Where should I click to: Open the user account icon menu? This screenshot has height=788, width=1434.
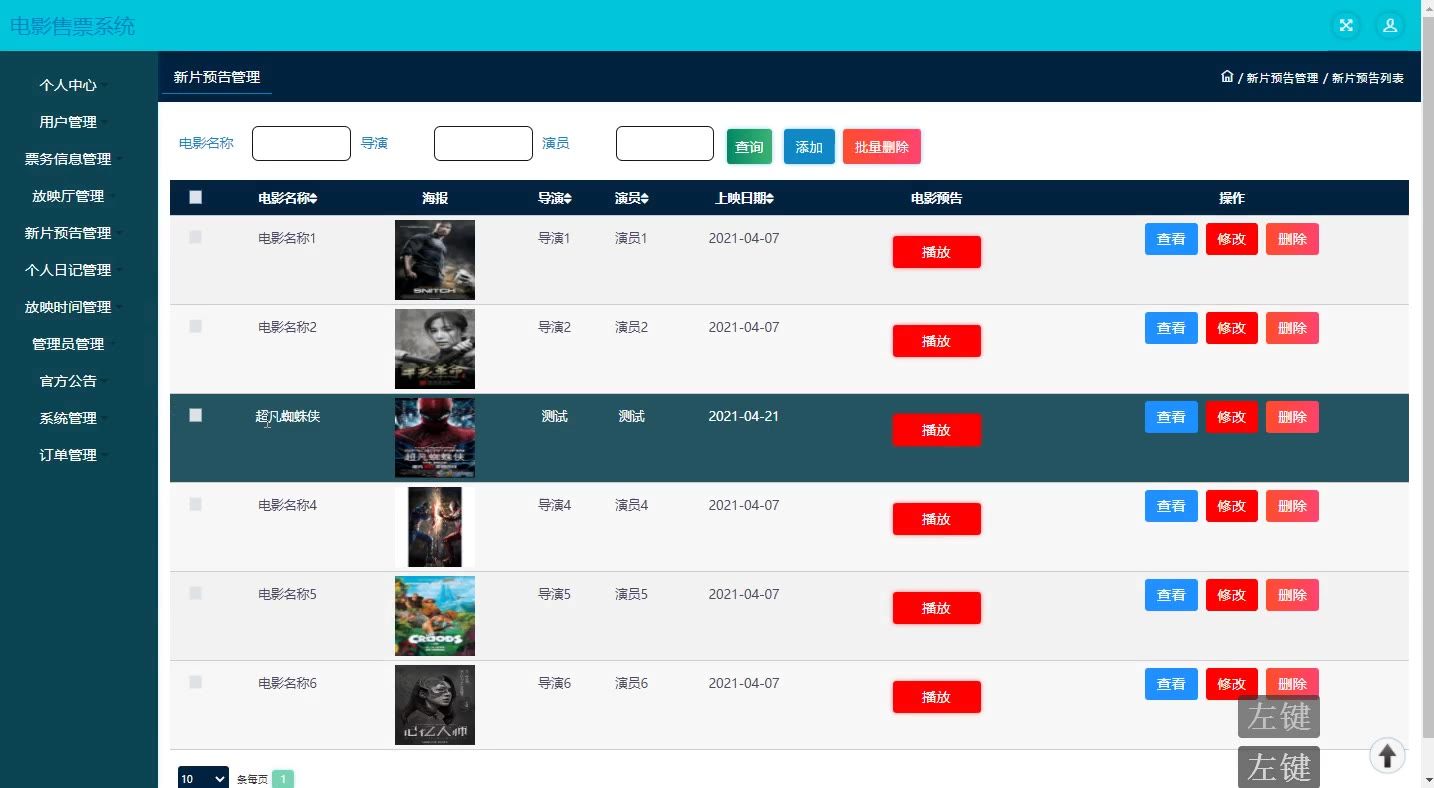click(x=1390, y=26)
